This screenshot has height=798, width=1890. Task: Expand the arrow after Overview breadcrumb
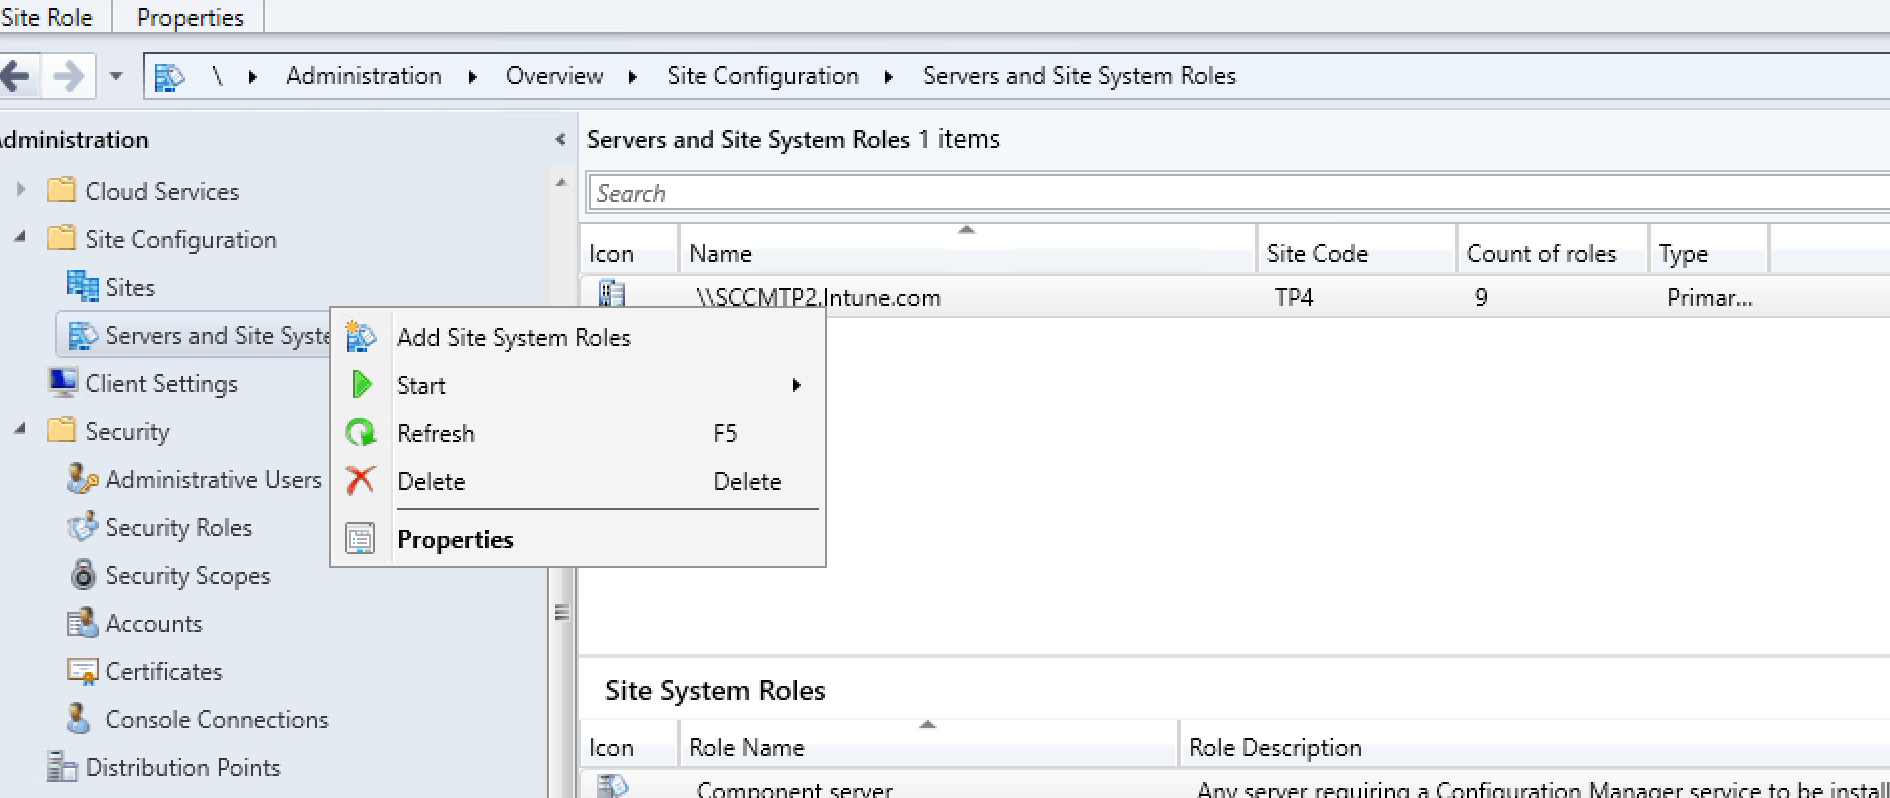click(x=633, y=76)
